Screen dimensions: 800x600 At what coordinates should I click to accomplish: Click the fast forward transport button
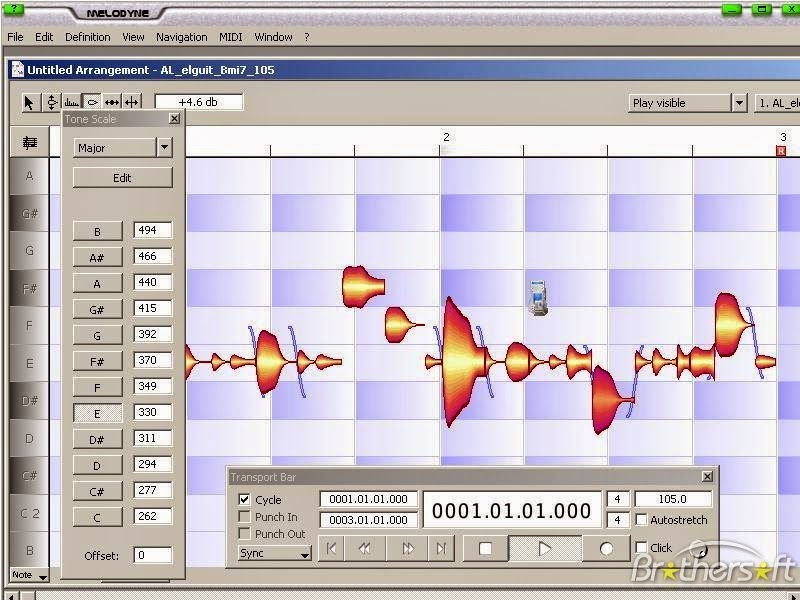(x=408, y=548)
